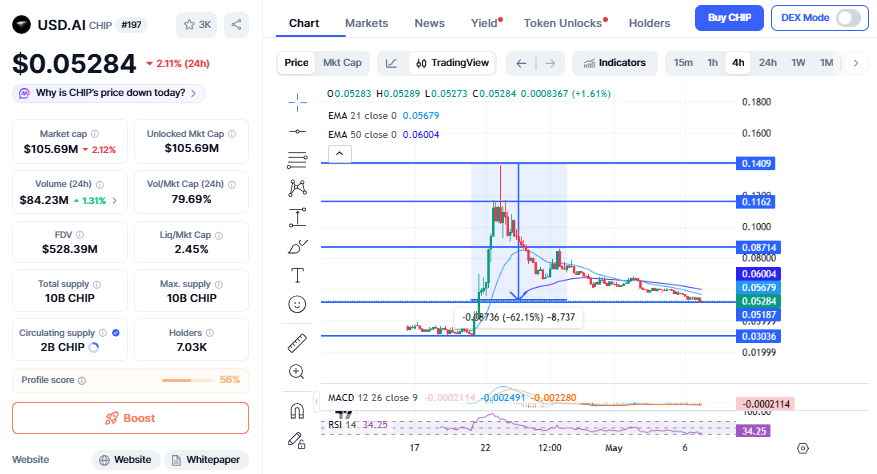The width and height of the screenshot is (877, 474).
Task: Open the Website link
Action: [x=126, y=460]
